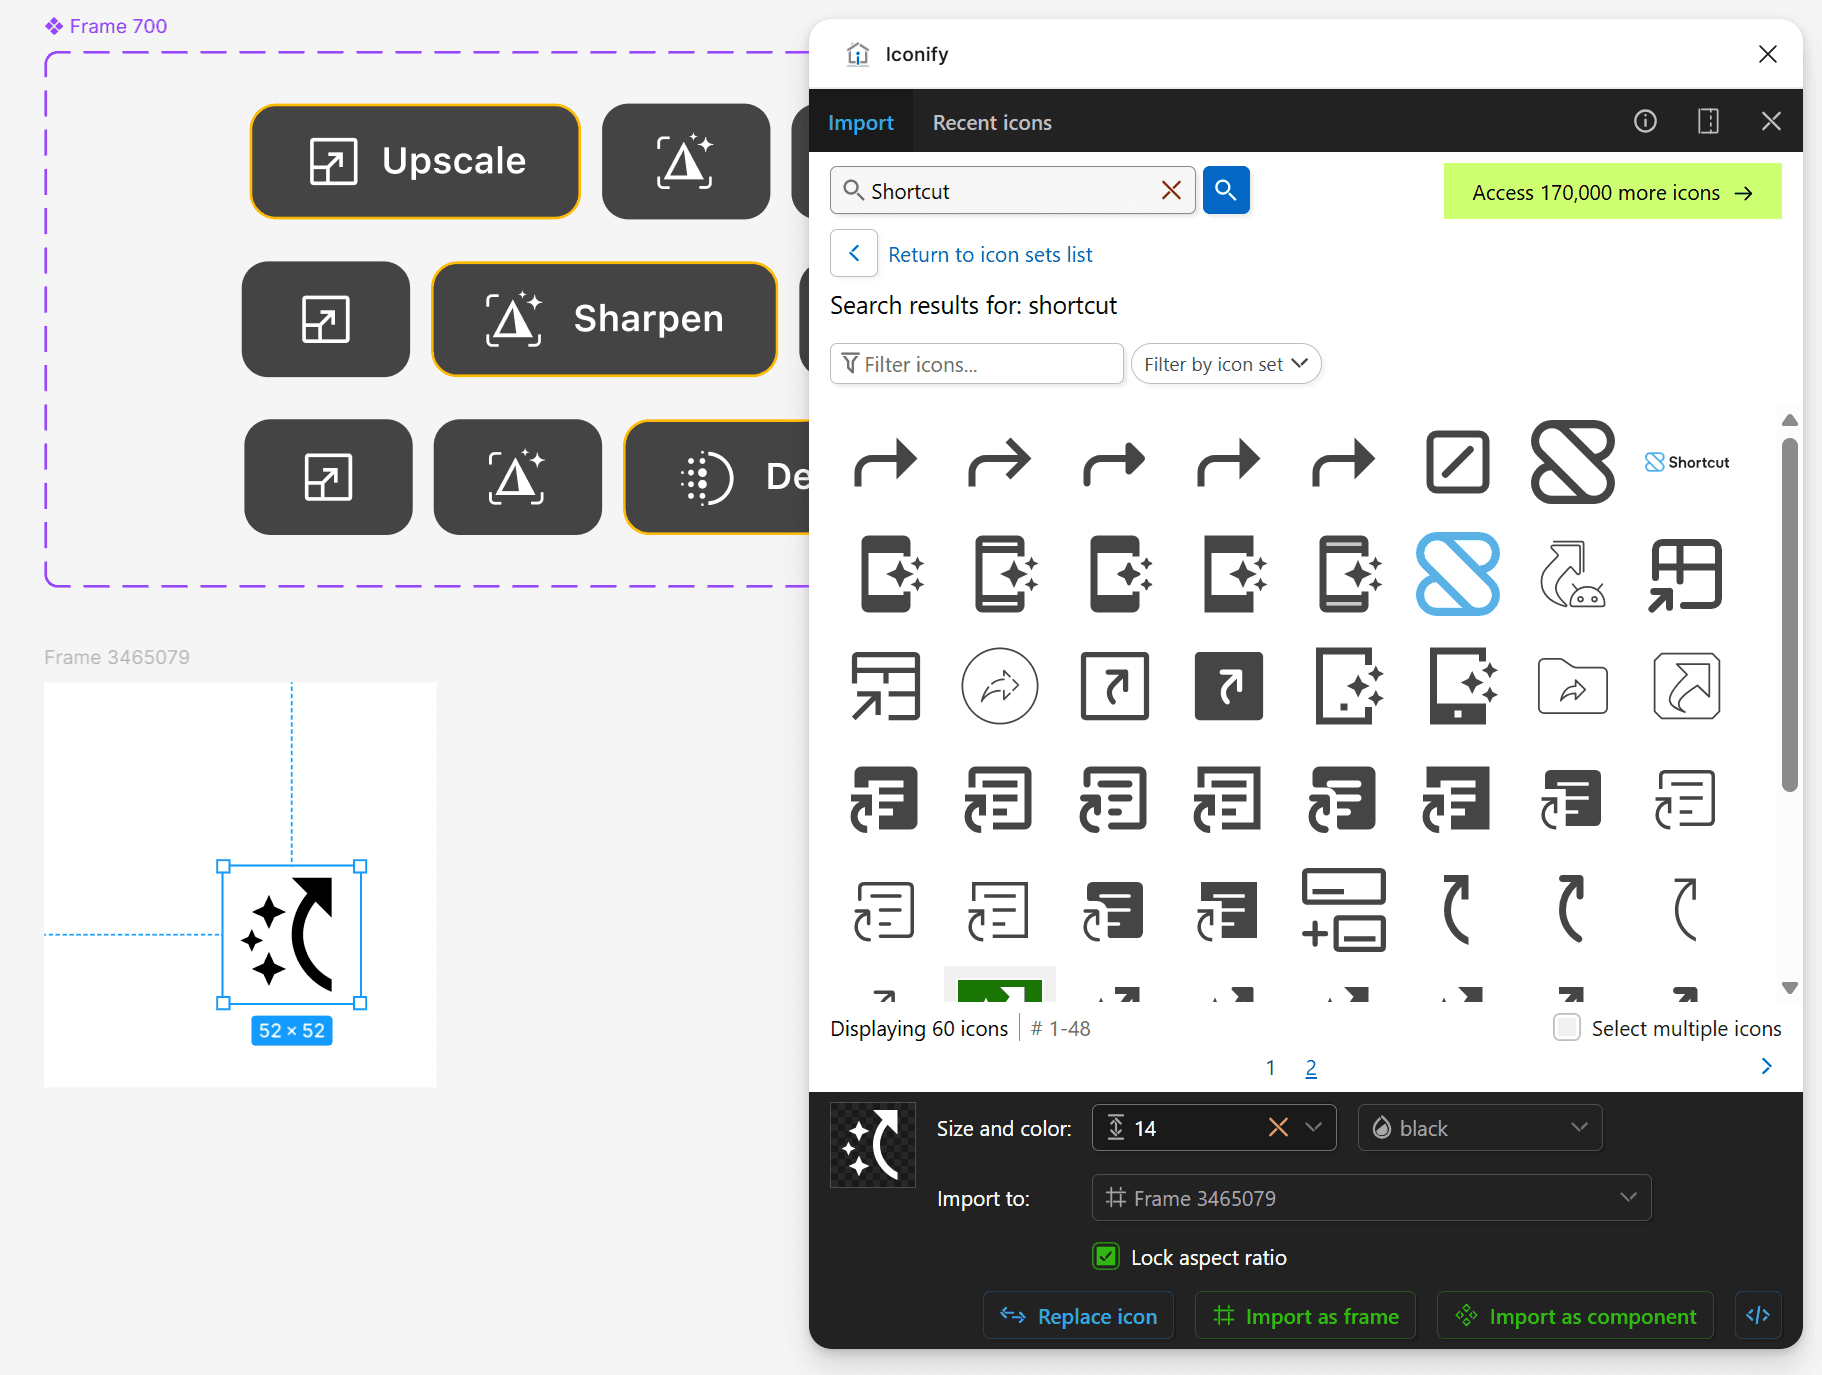Select the large black Shortcut logo icon
The image size is (1822, 1375).
(x=1572, y=462)
